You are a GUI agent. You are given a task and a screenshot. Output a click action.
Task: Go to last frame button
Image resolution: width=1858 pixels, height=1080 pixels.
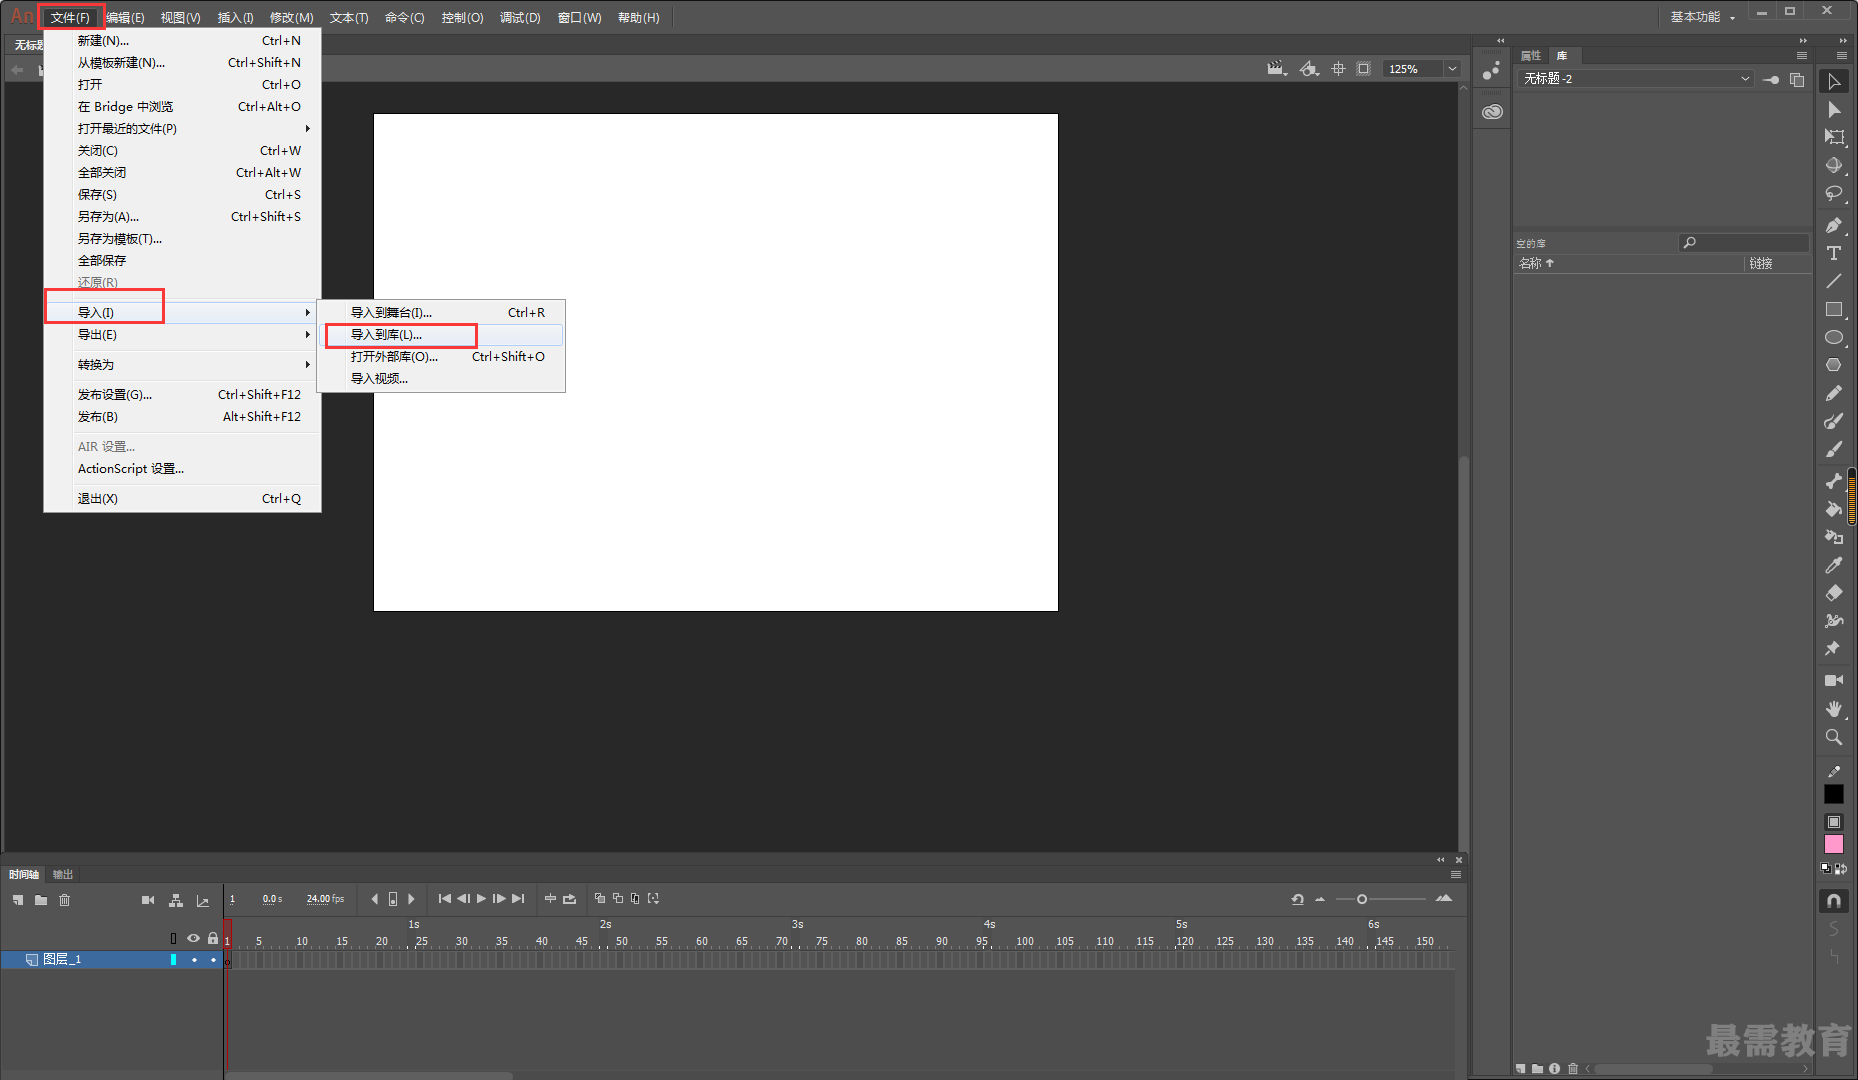(x=518, y=899)
